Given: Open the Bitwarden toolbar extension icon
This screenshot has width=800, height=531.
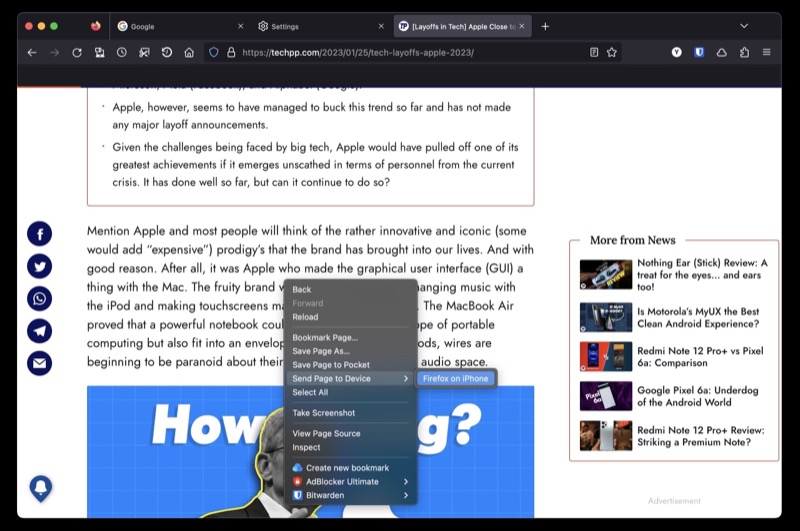Looking at the screenshot, I should [x=699, y=52].
